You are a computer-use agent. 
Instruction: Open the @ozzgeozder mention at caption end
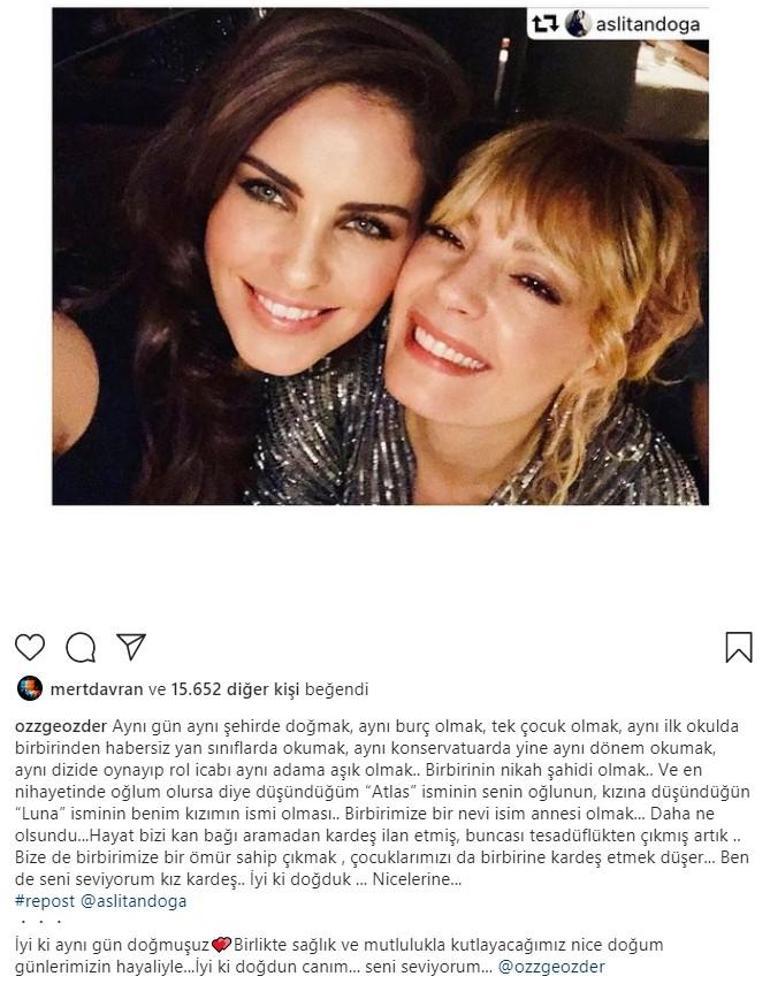click(552, 966)
